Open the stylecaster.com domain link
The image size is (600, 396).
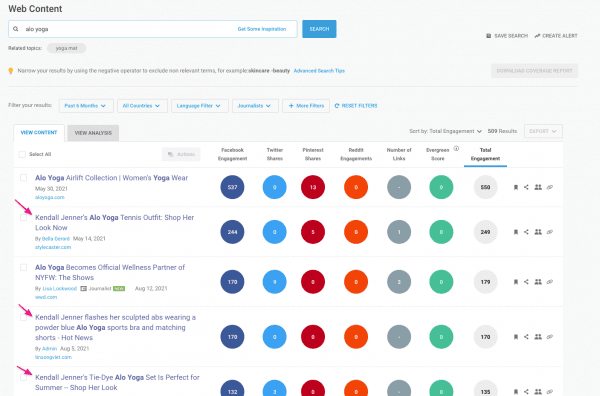click(x=53, y=247)
